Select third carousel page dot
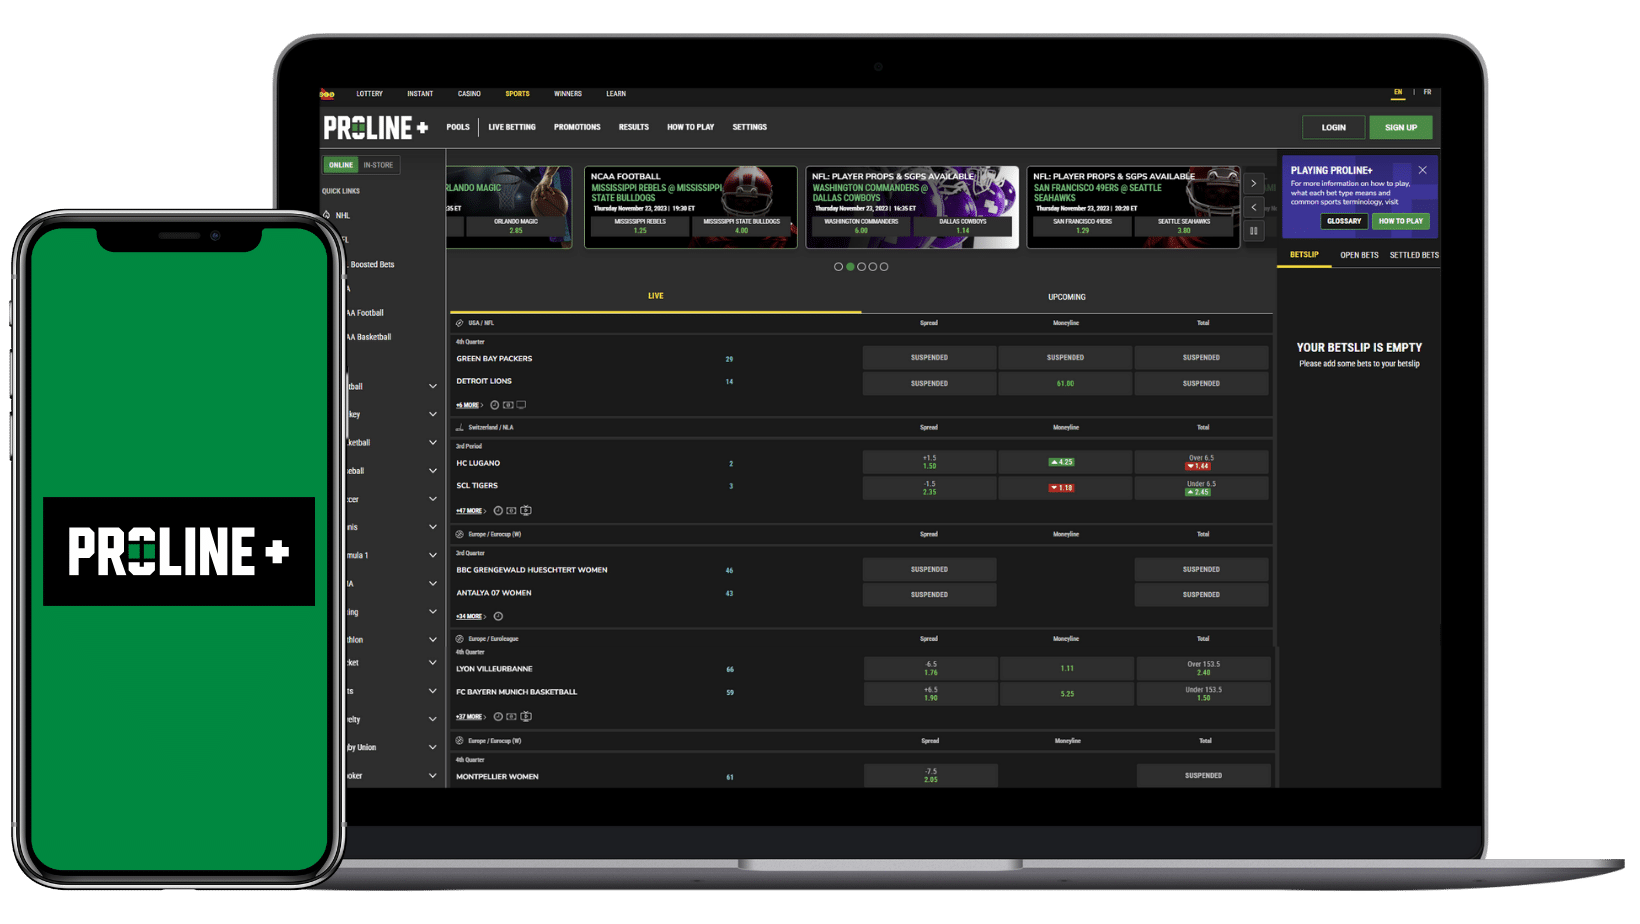Screen dimensions: 1640x924 pyautogui.click(x=861, y=267)
